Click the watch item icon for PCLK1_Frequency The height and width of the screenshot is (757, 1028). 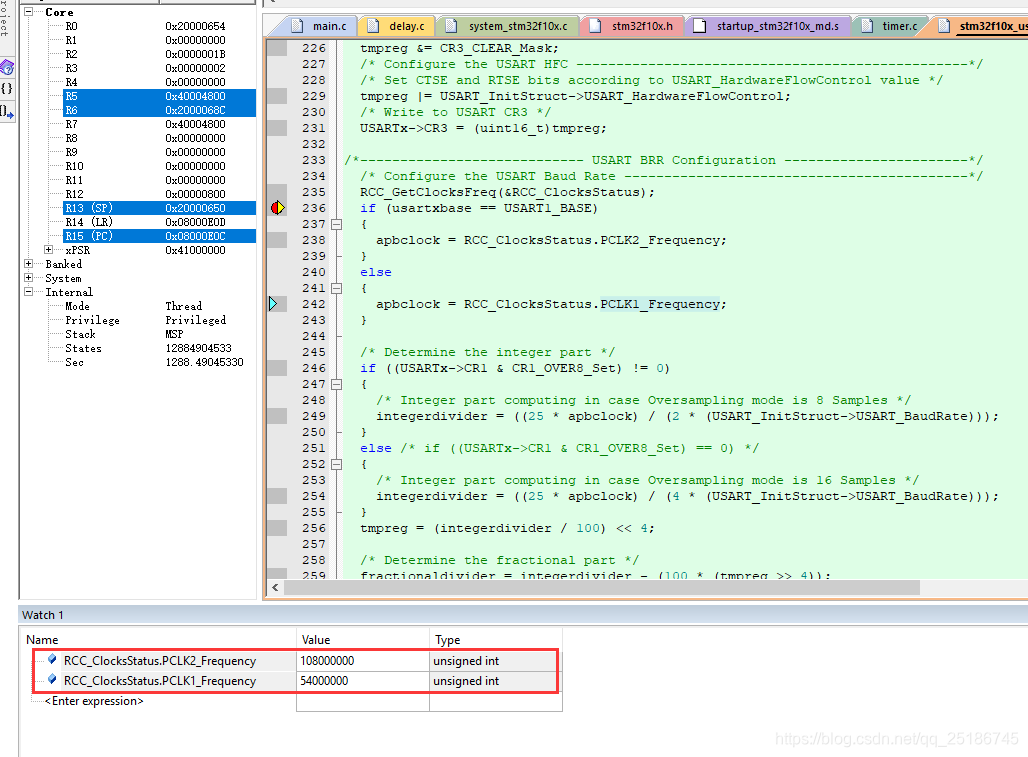(52, 680)
